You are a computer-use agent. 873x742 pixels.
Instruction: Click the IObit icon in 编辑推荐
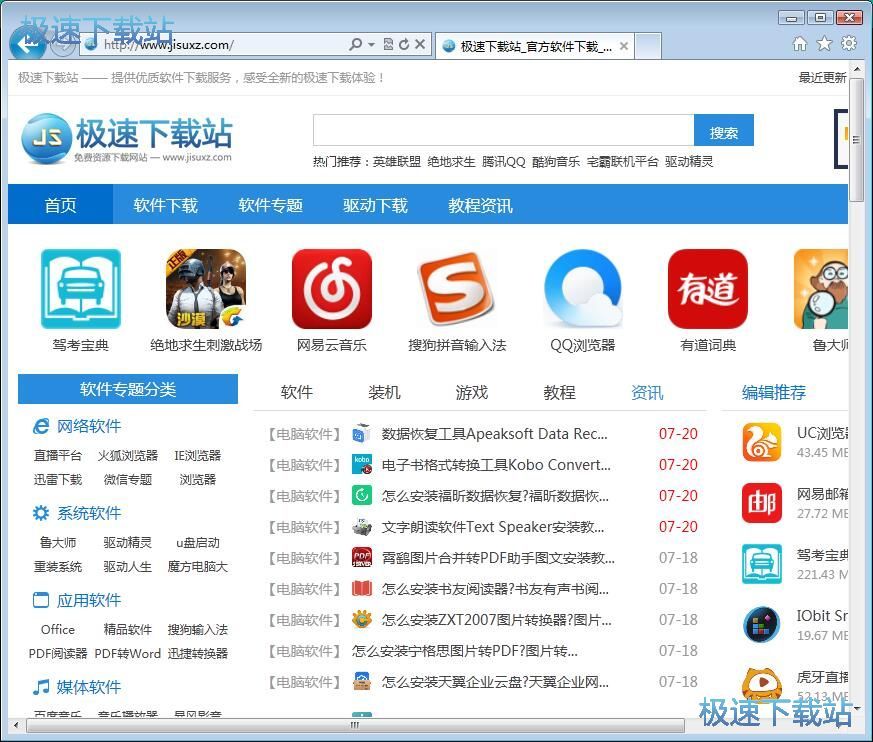[x=762, y=625]
